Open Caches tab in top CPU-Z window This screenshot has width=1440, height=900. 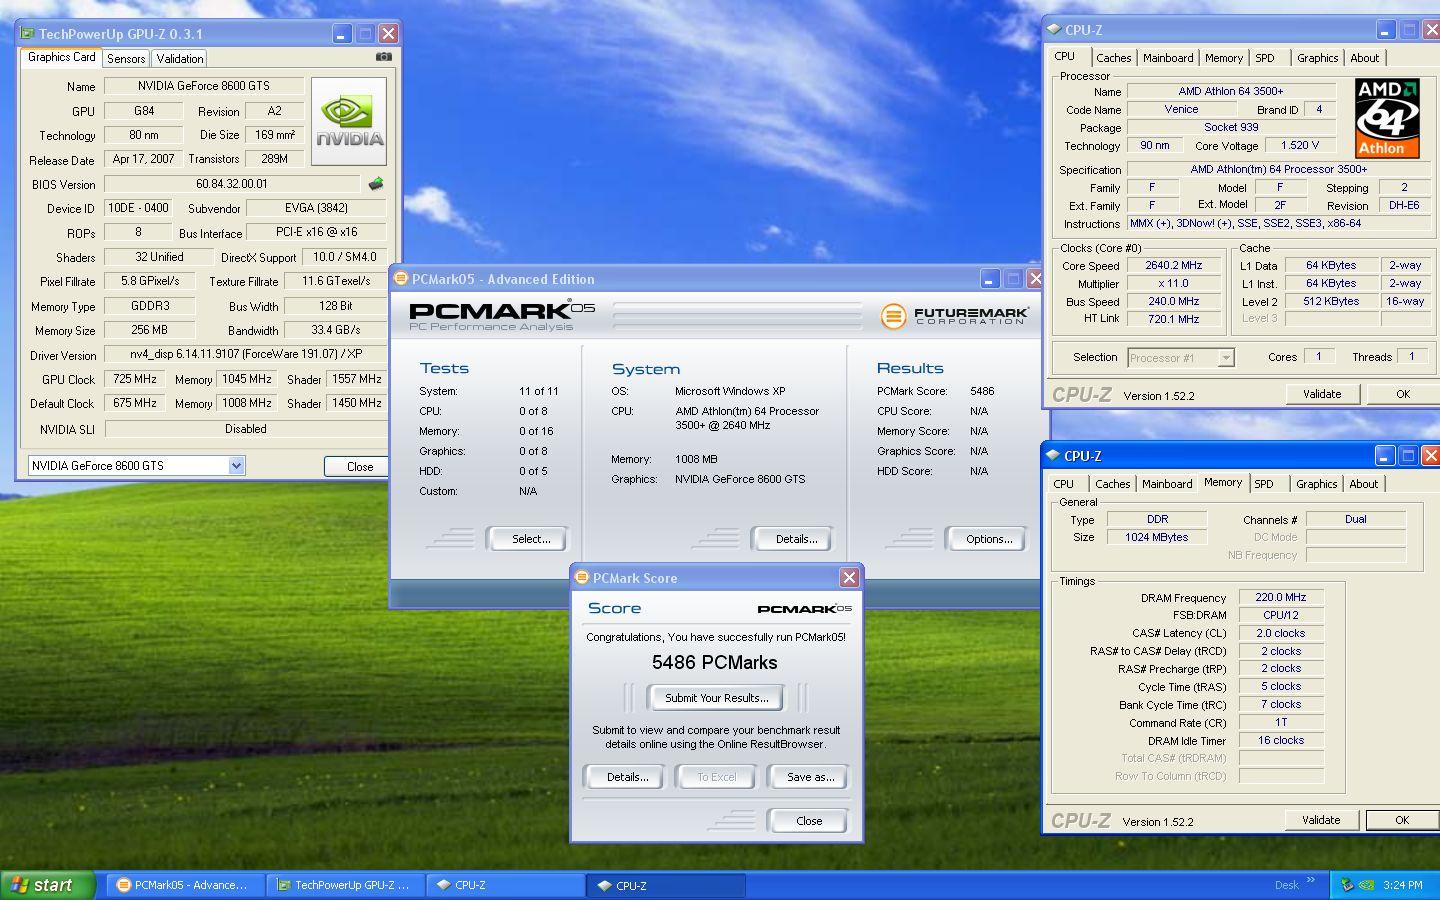click(1113, 58)
